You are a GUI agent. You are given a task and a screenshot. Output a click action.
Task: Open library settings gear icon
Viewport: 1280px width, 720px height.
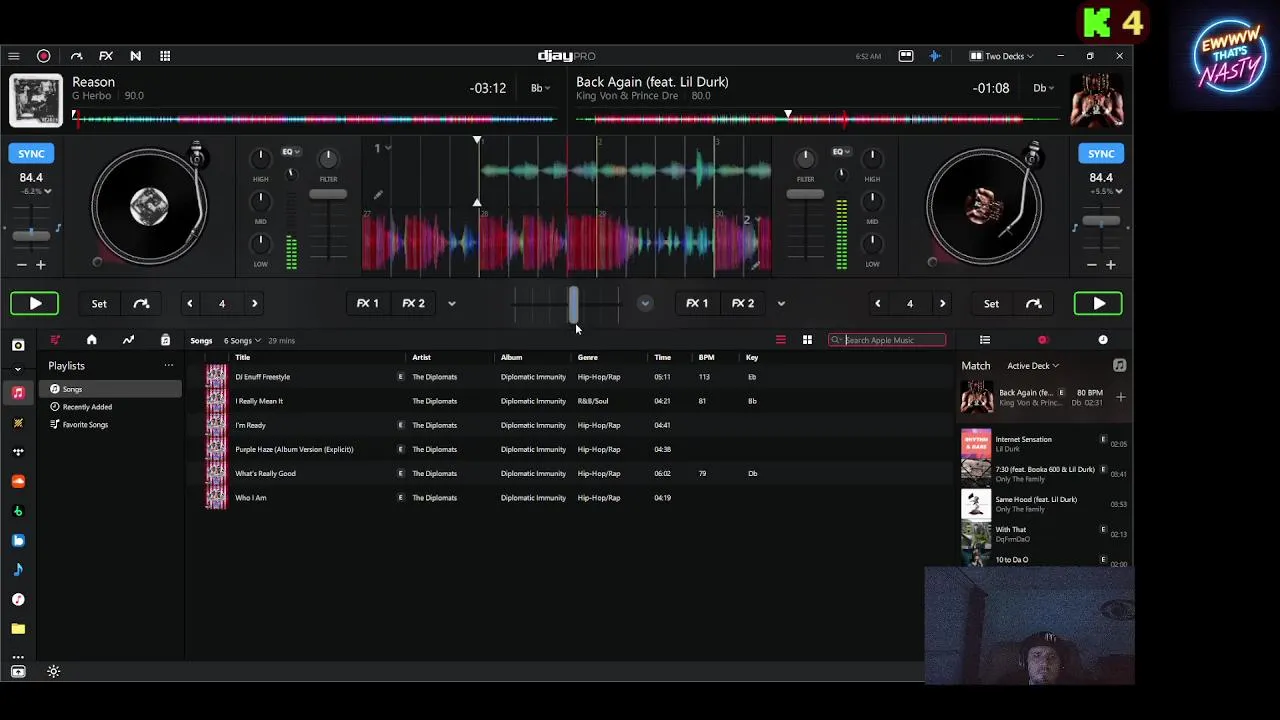click(x=54, y=672)
